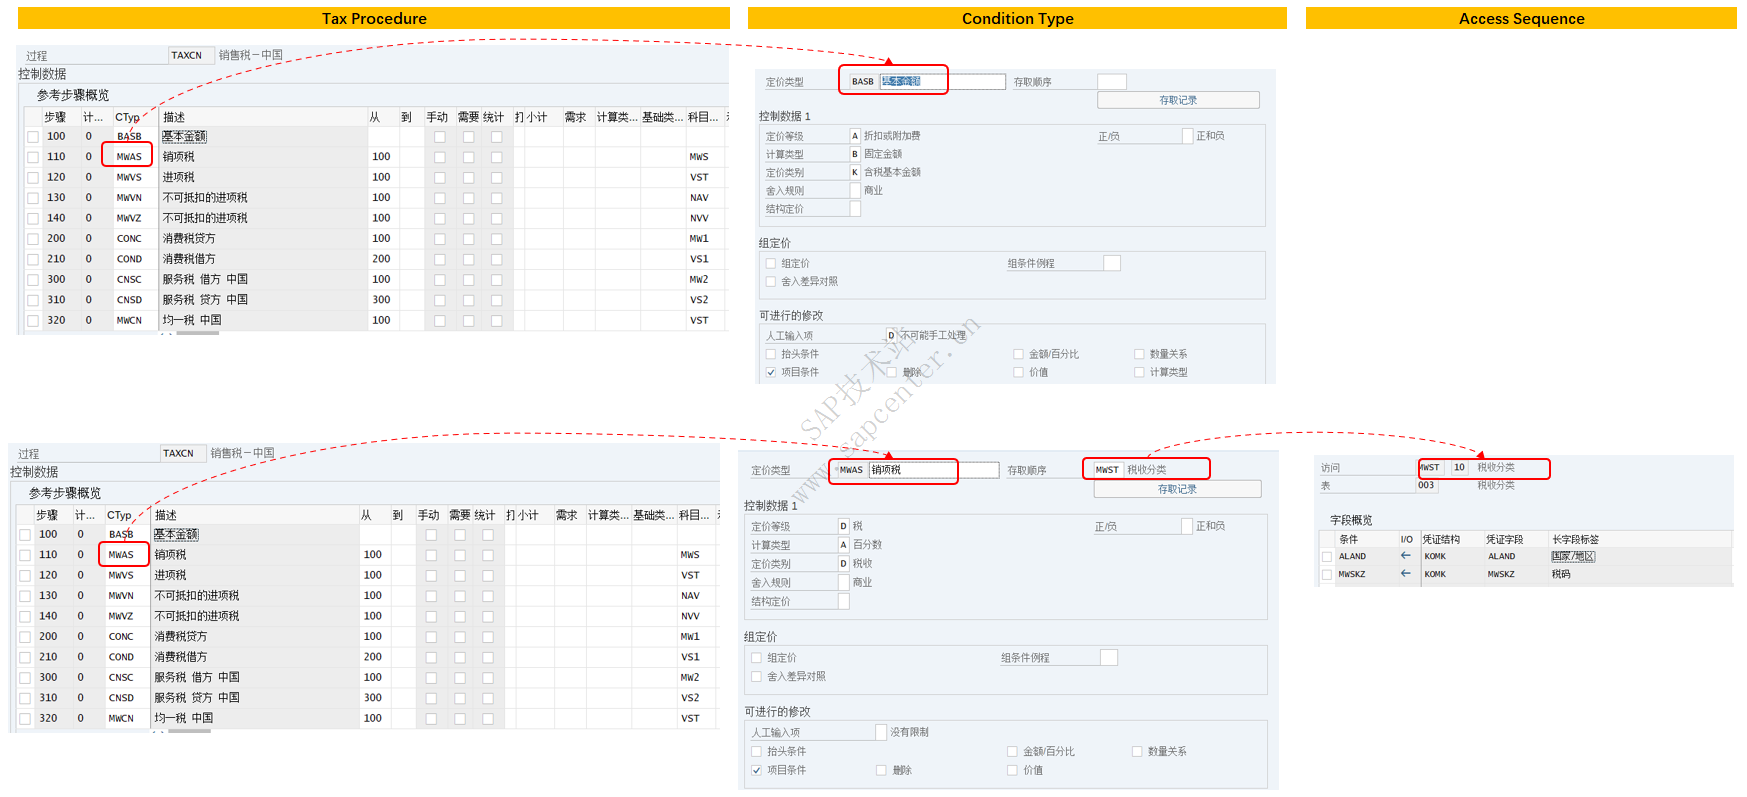1747x797 pixels.
Task: Click the 定价等级 field showing D (MWAS panel)
Action: click(x=843, y=526)
